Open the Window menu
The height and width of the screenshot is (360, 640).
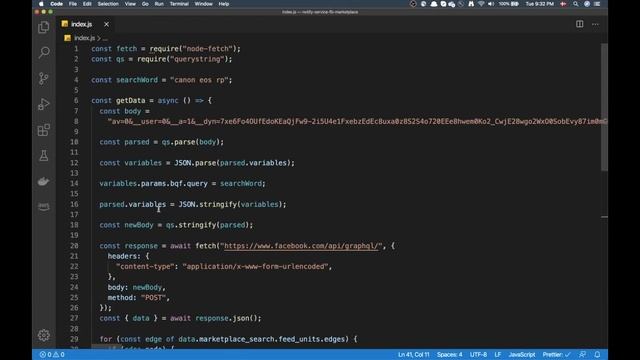[203, 4]
